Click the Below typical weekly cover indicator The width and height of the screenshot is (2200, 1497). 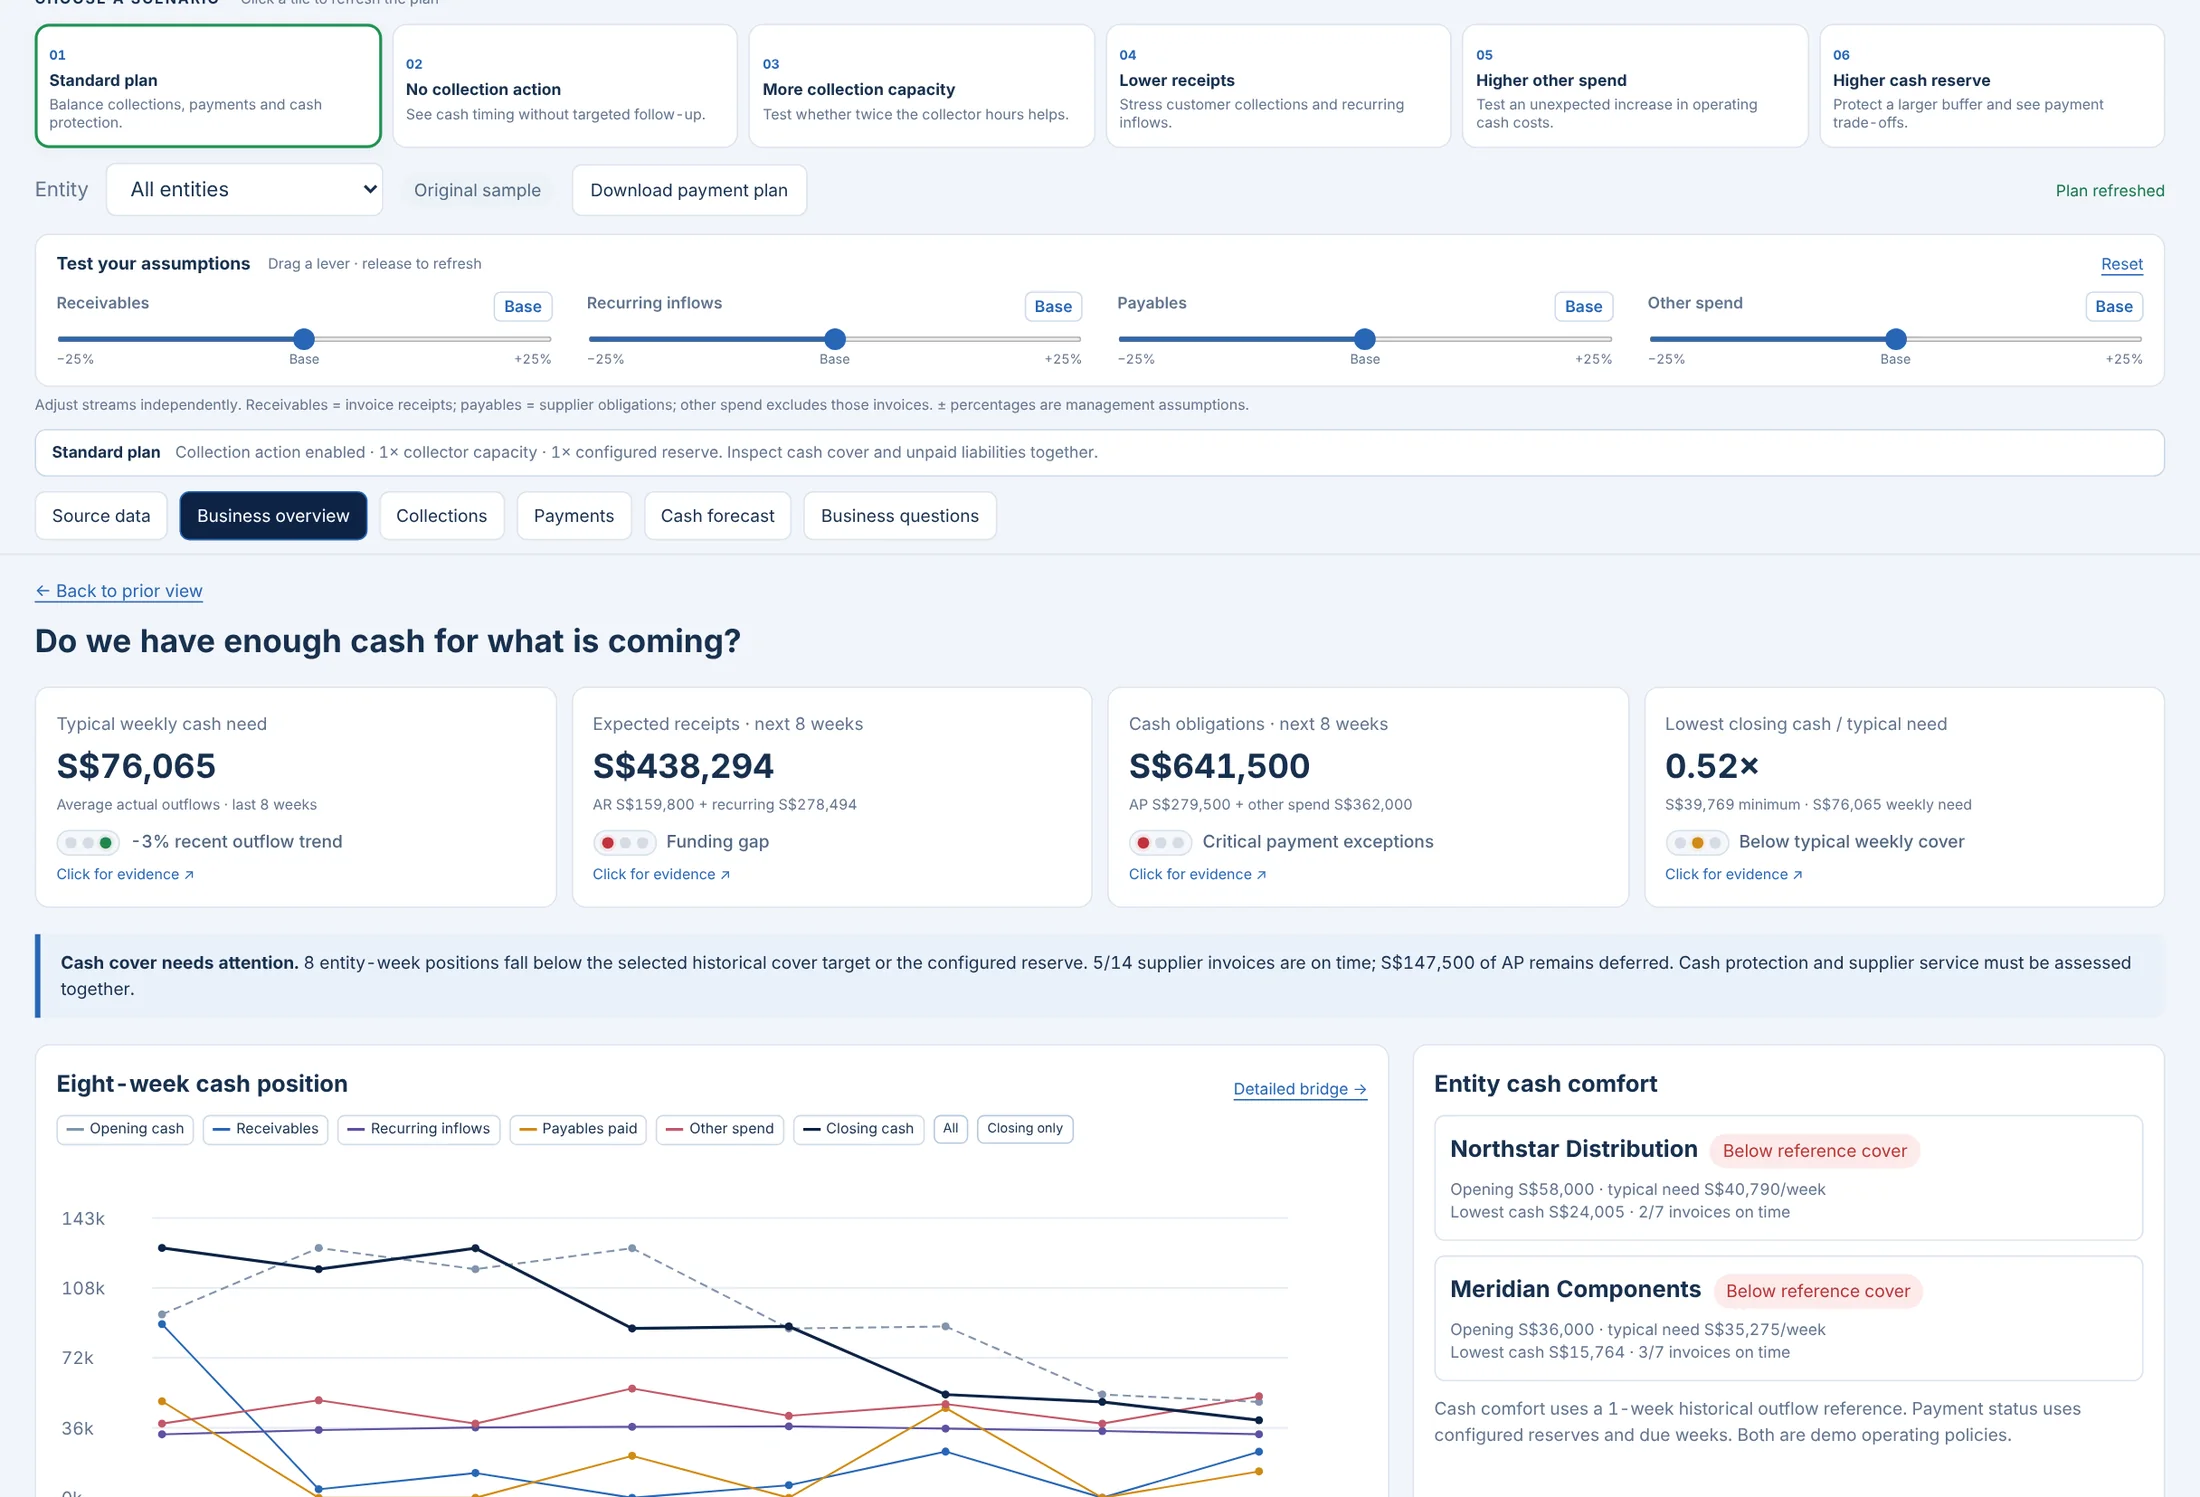[1696, 843]
